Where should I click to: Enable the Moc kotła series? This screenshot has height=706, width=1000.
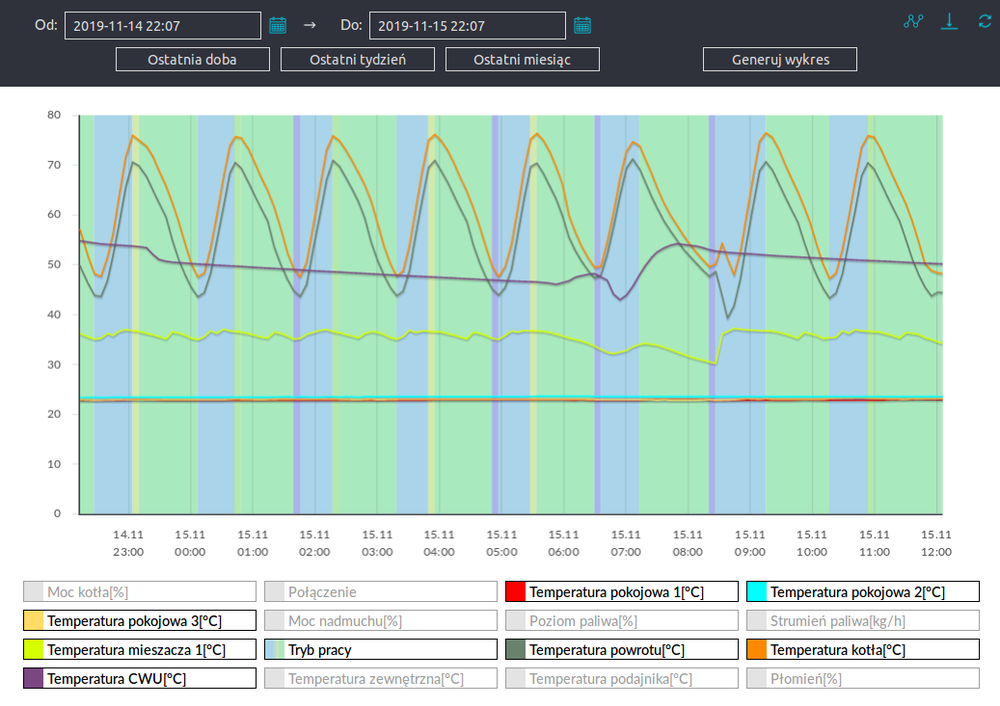tap(139, 592)
